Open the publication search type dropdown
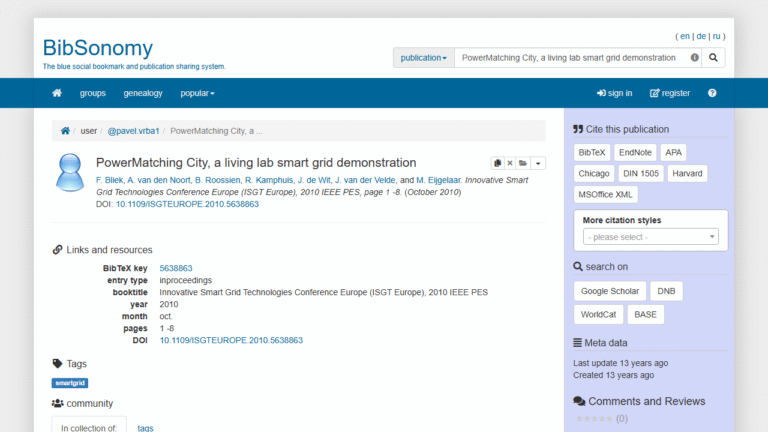Screen dimensions: 768x432 tap(423, 58)
